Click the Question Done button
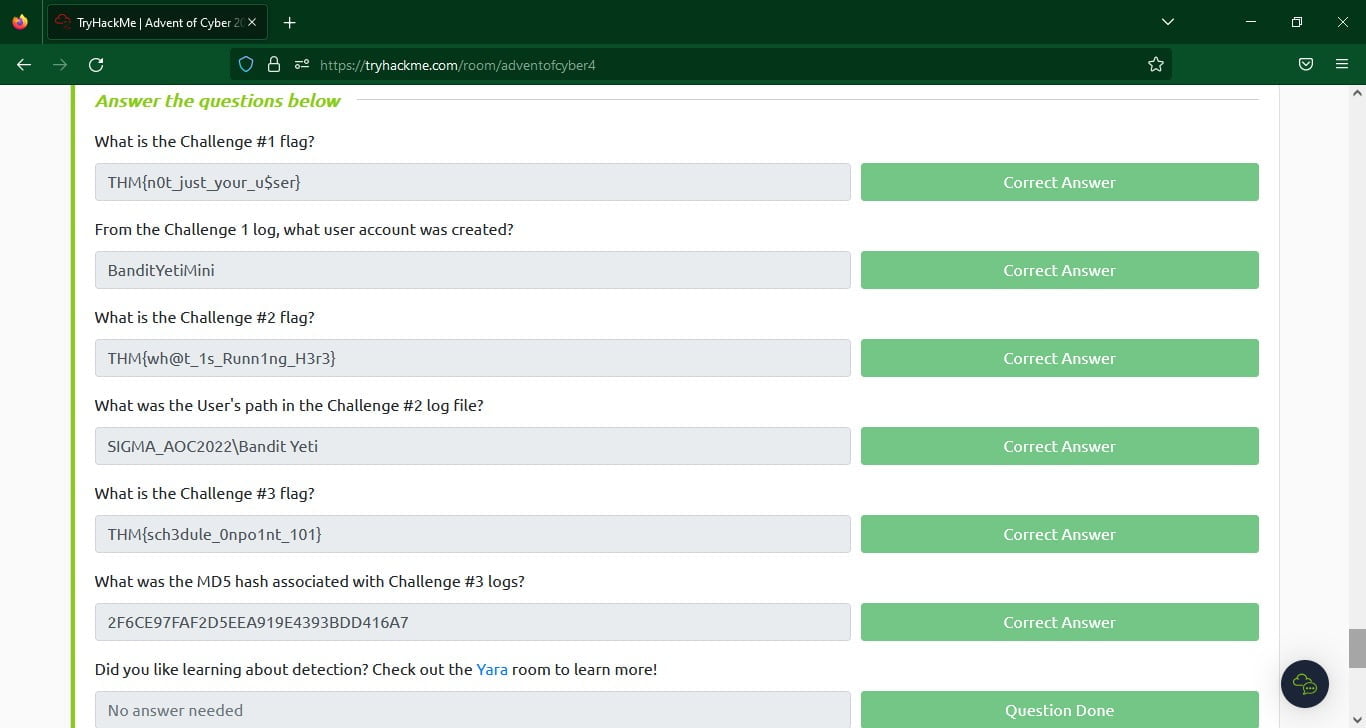Viewport: 1366px width, 728px height. pos(1060,709)
